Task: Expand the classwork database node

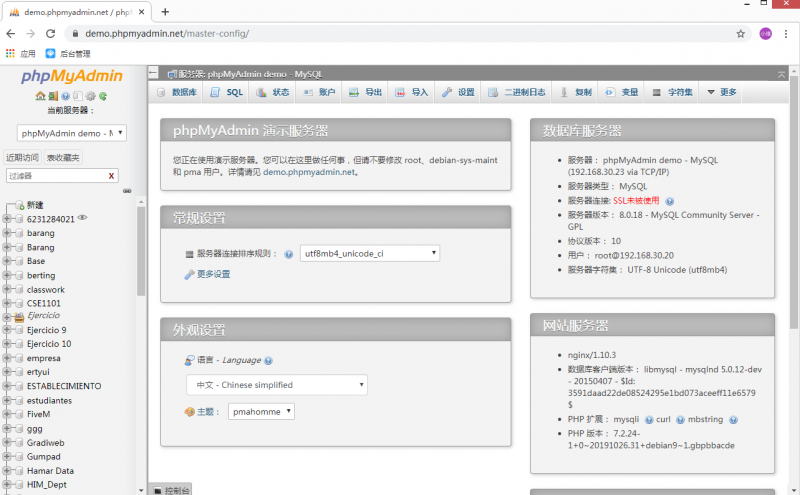Action: 7,289
